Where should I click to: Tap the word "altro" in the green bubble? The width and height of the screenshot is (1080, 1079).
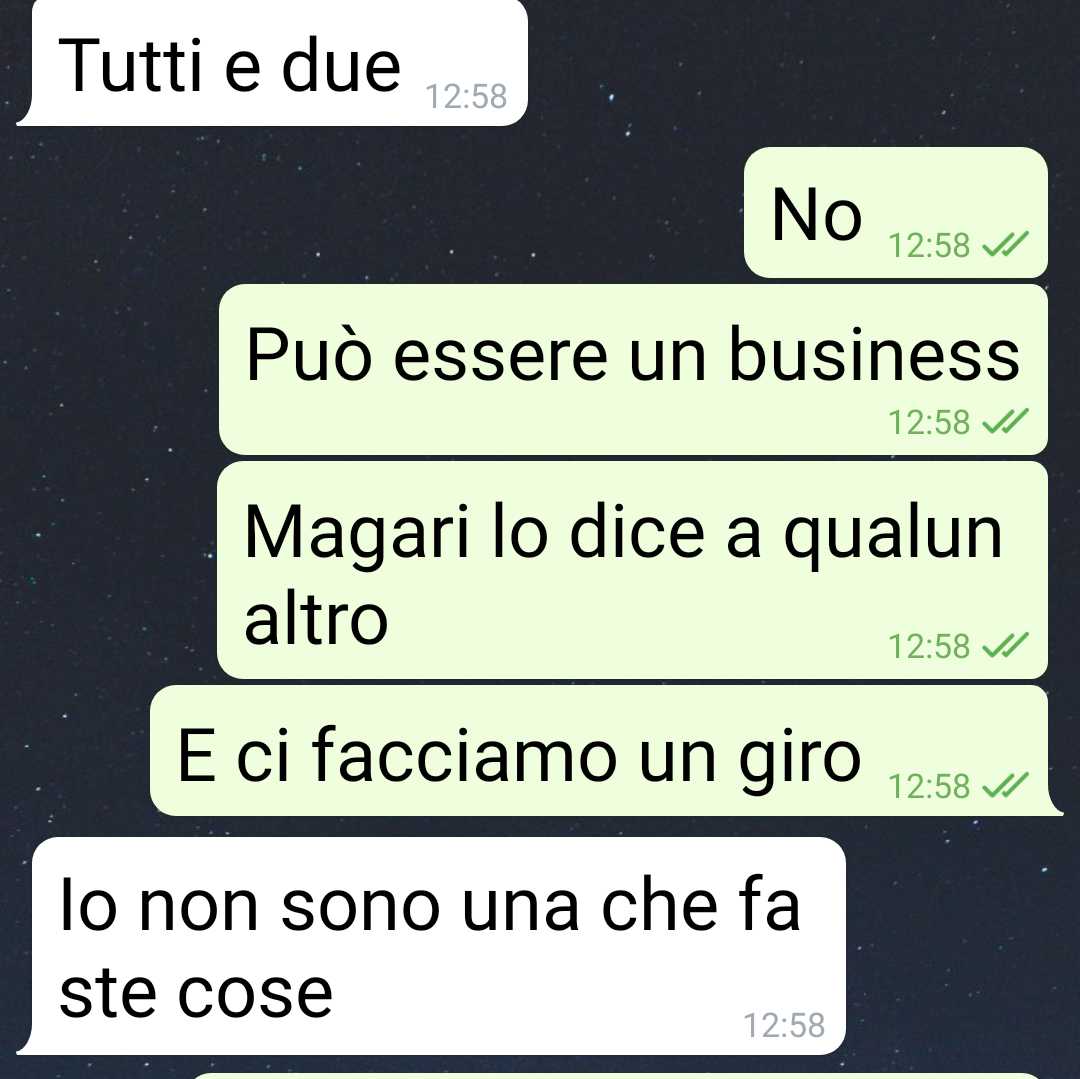pyautogui.click(x=316, y=618)
